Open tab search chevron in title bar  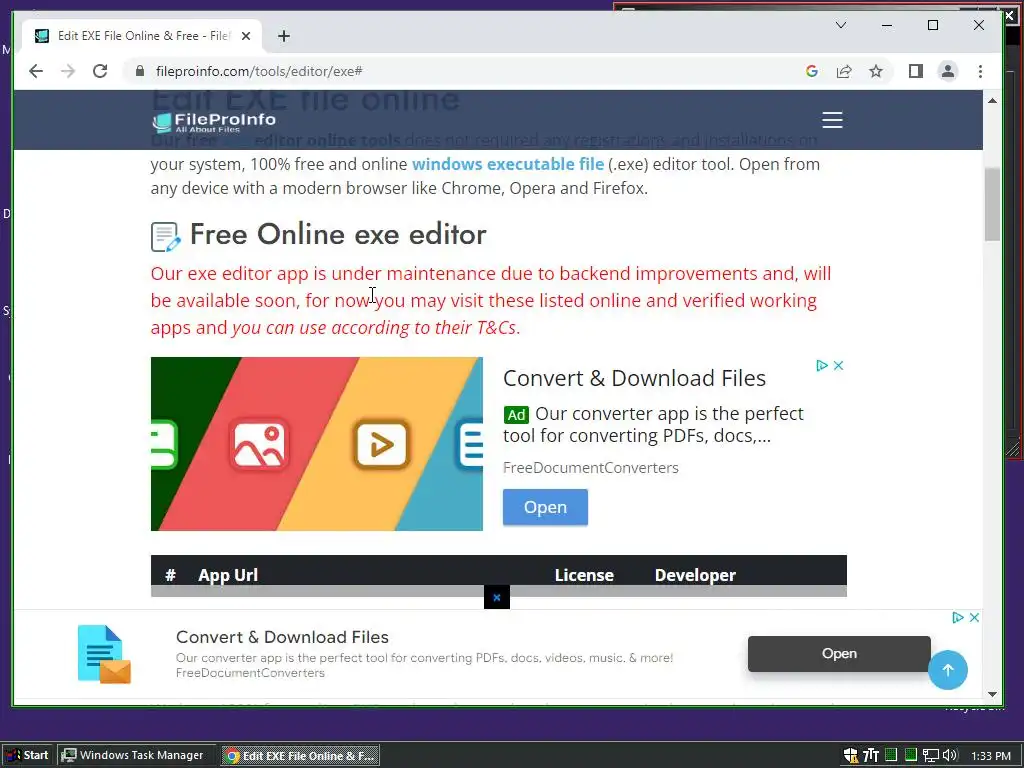[841, 25]
